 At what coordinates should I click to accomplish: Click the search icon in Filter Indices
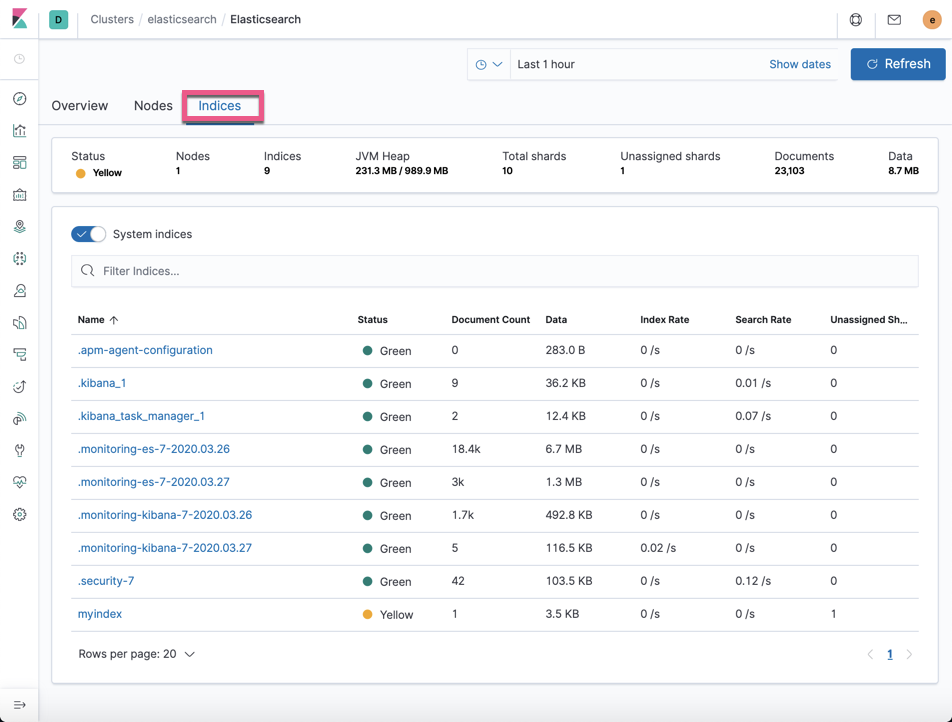point(87,271)
